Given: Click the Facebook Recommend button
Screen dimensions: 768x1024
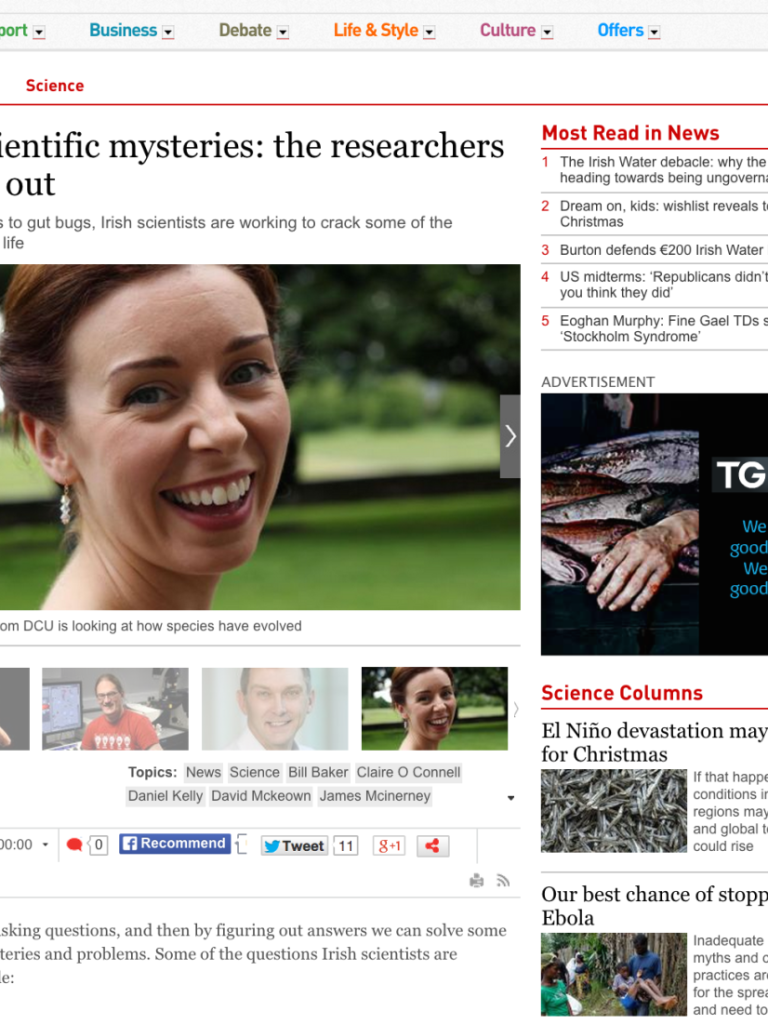Looking at the screenshot, I should pyautogui.click(x=175, y=844).
